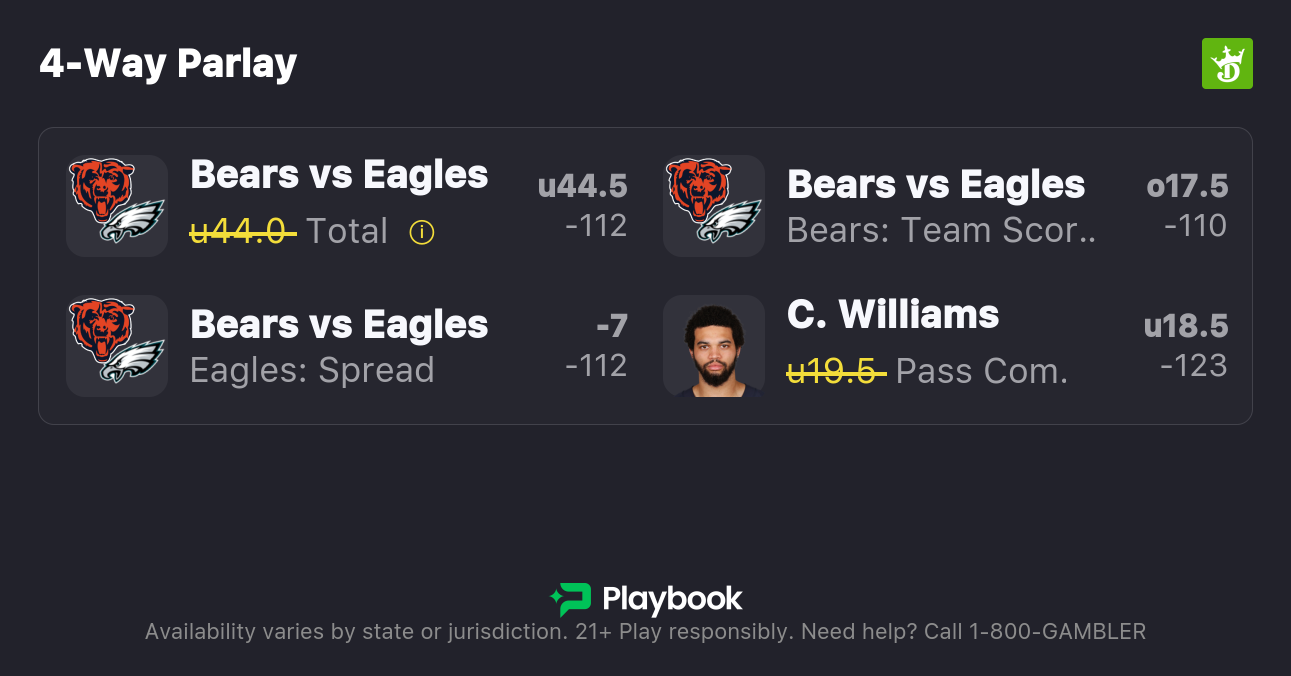Click the DraftKings logo icon
1291x676 pixels.
pyautogui.click(x=1227, y=64)
